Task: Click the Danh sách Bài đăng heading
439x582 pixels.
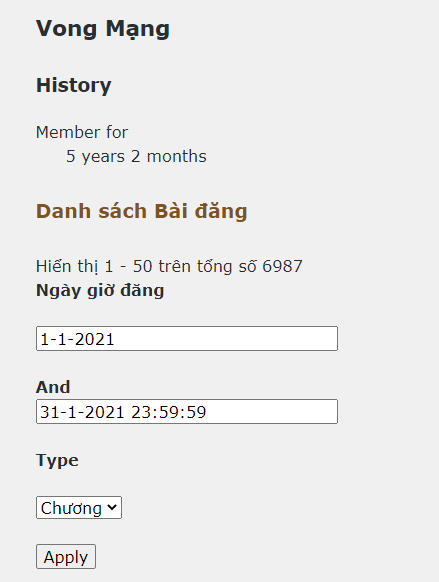Action: (x=141, y=211)
